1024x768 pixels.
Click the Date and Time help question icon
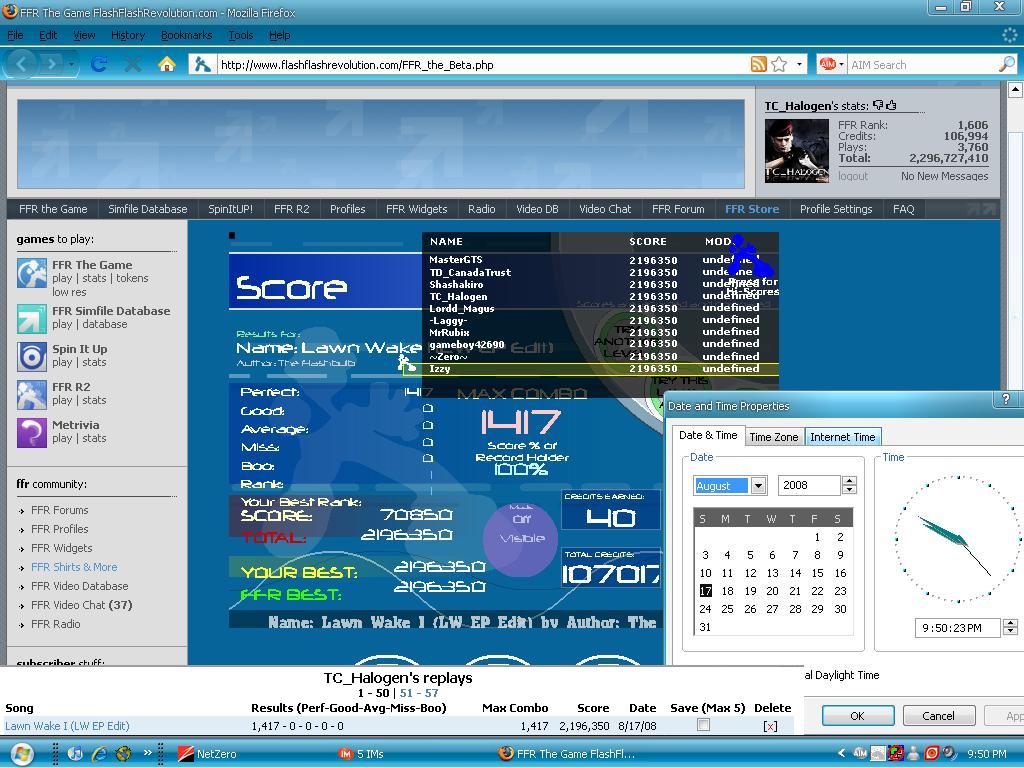tap(1006, 398)
